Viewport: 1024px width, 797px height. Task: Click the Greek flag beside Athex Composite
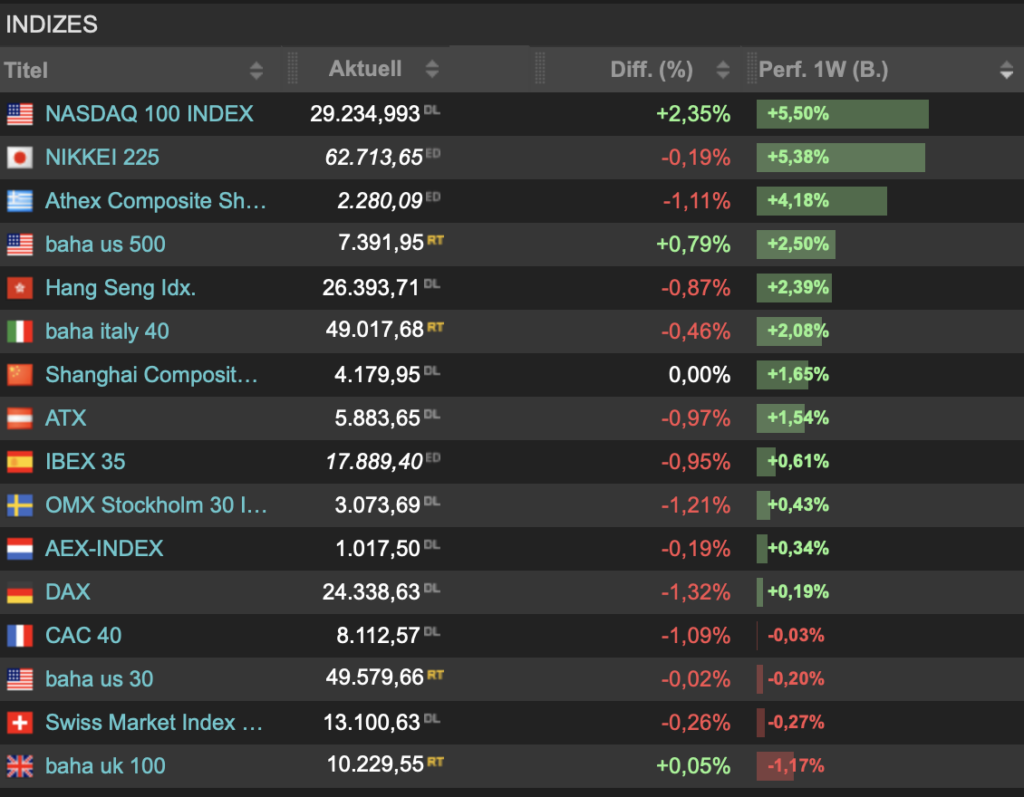pyautogui.click(x=20, y=201)
